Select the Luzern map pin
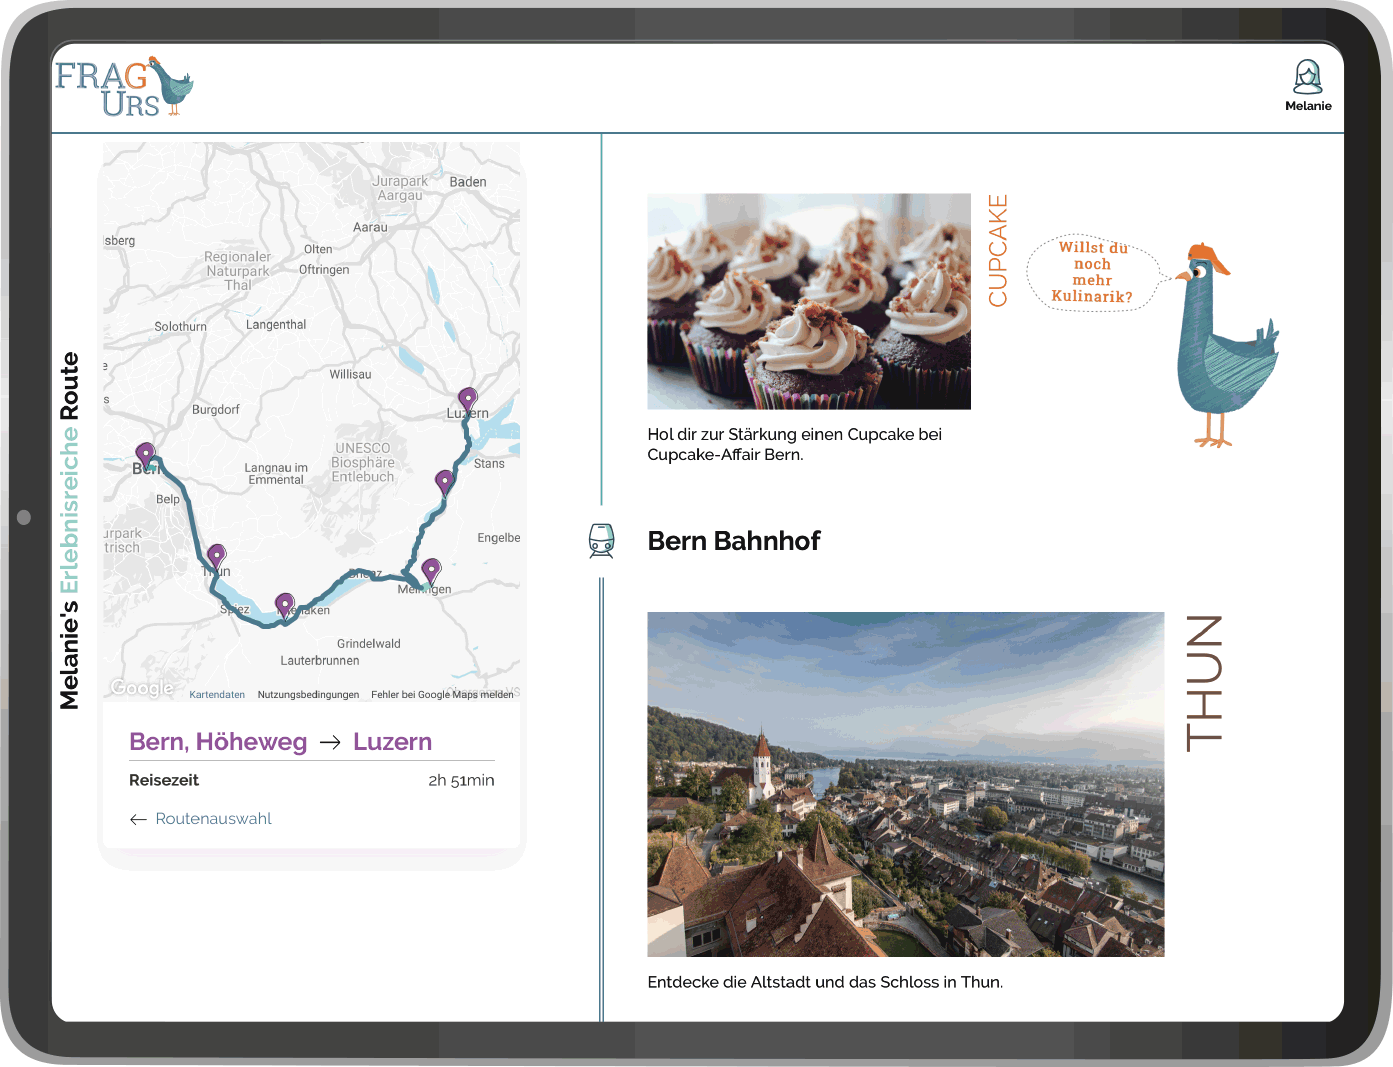Screen dimensions: 1393x1067 point(467,399)
